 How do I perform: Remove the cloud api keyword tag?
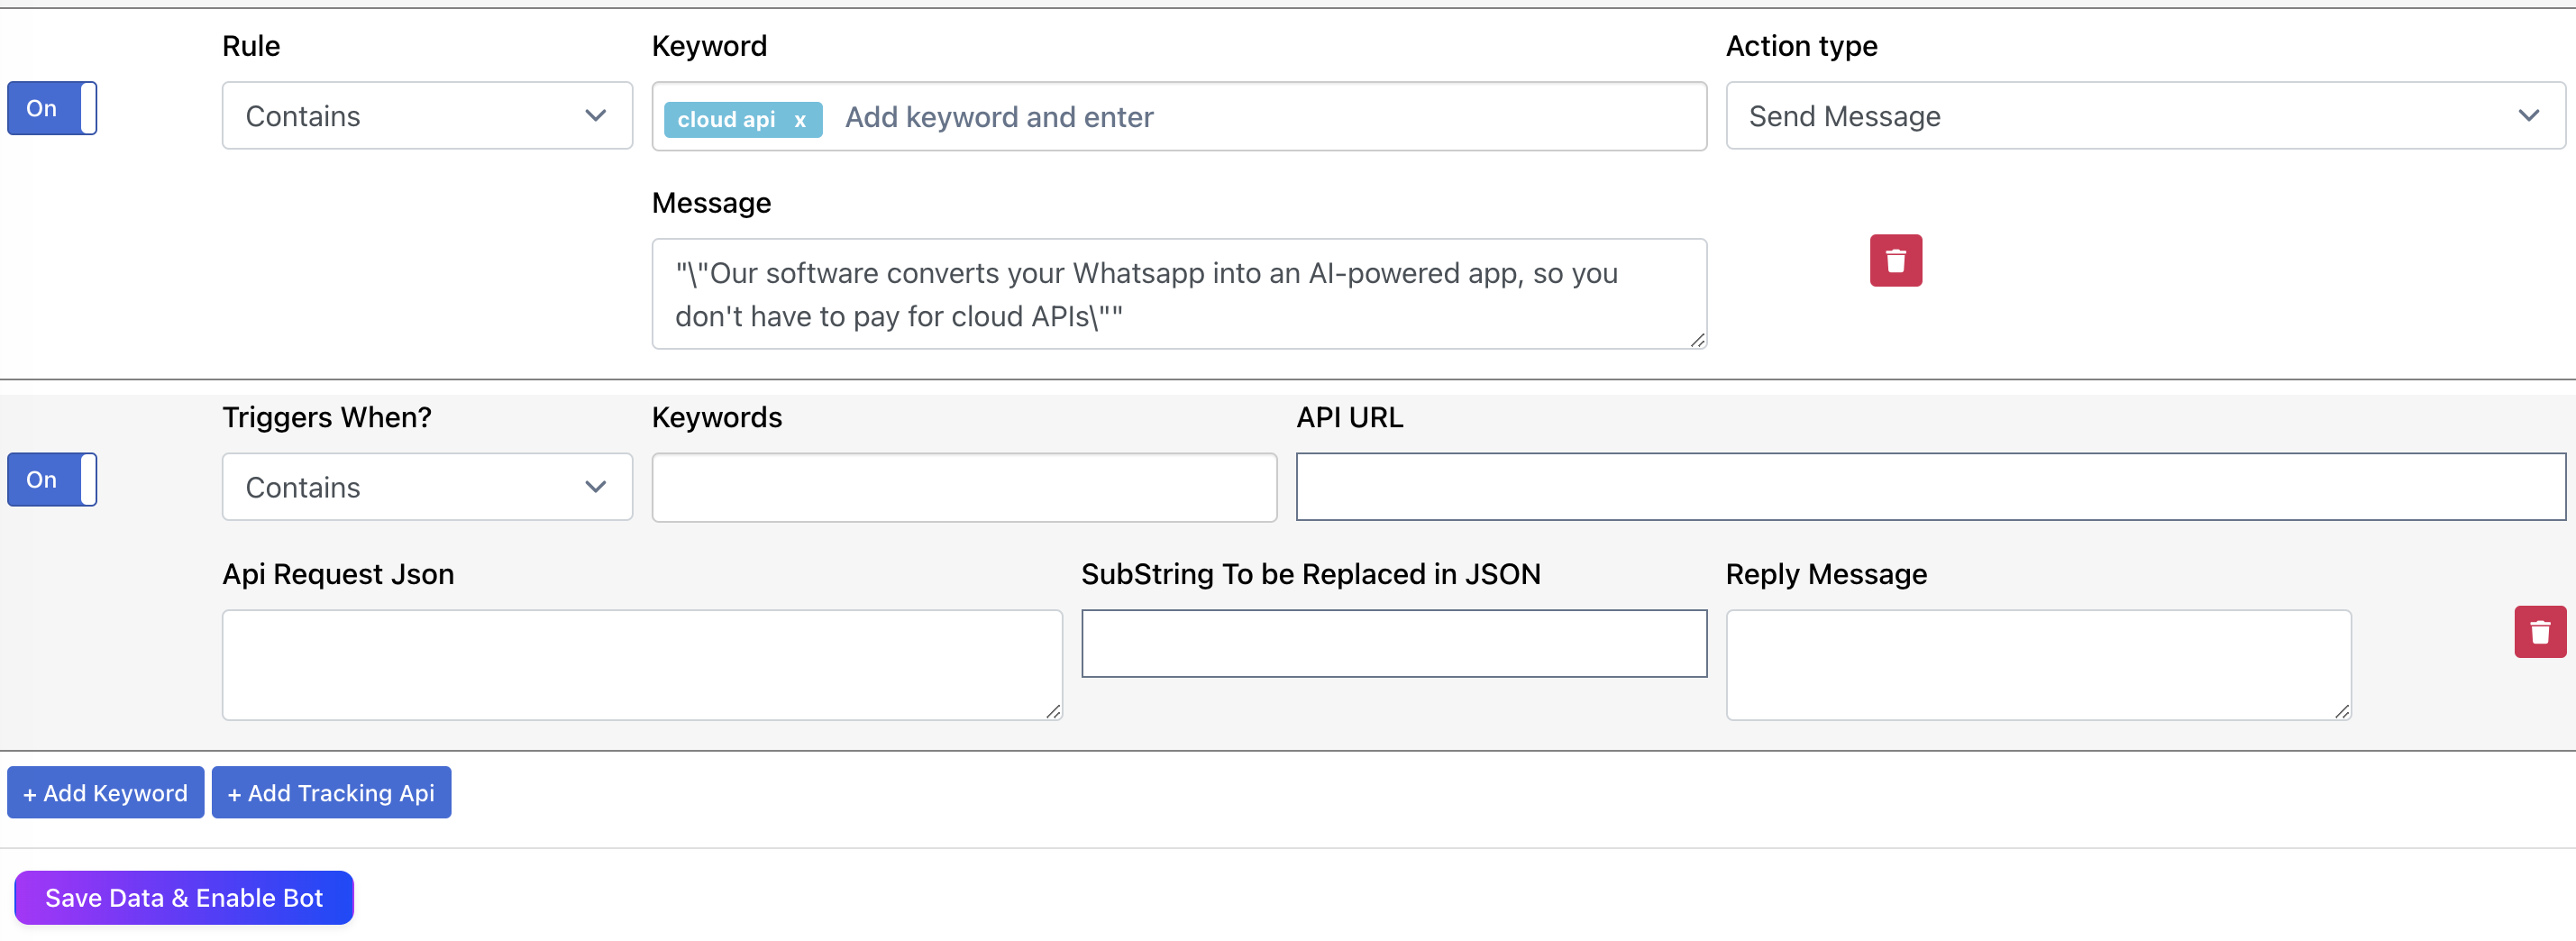pyautogui.click(x=800, y=120)
